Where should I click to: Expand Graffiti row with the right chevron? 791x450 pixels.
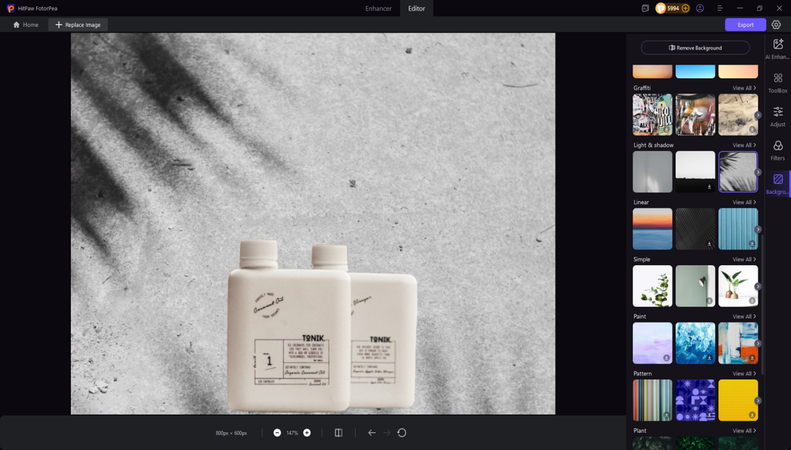coord(758,115)
